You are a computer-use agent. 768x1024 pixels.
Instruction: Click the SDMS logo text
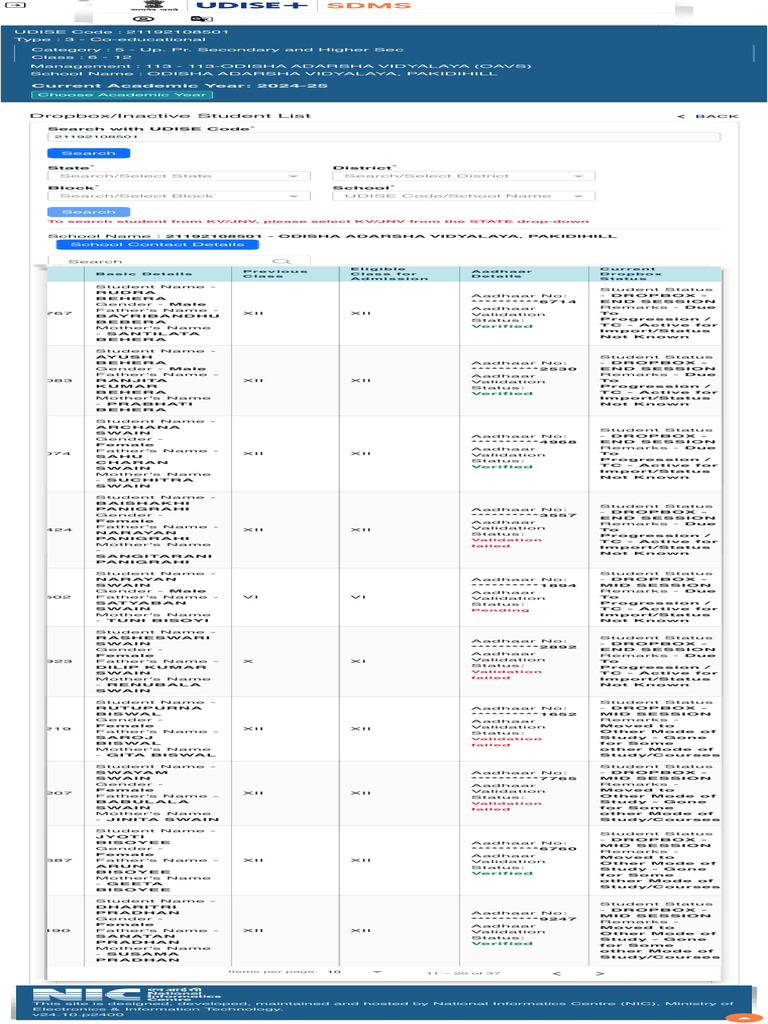point(368,5)
